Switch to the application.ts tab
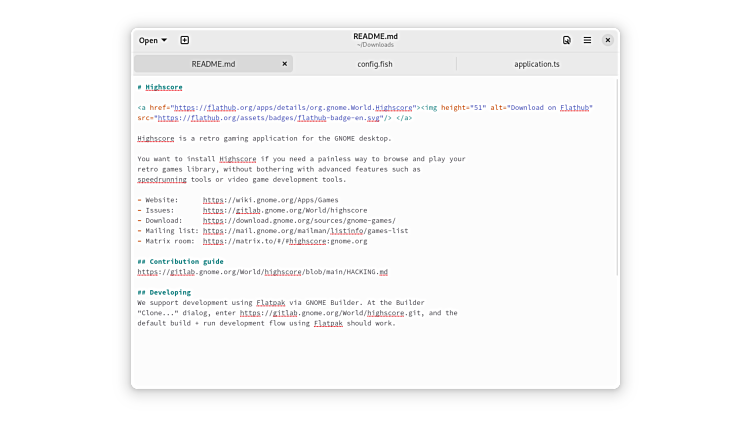The width and height of the screenshot is (752, 423). [x=537, y=64]
